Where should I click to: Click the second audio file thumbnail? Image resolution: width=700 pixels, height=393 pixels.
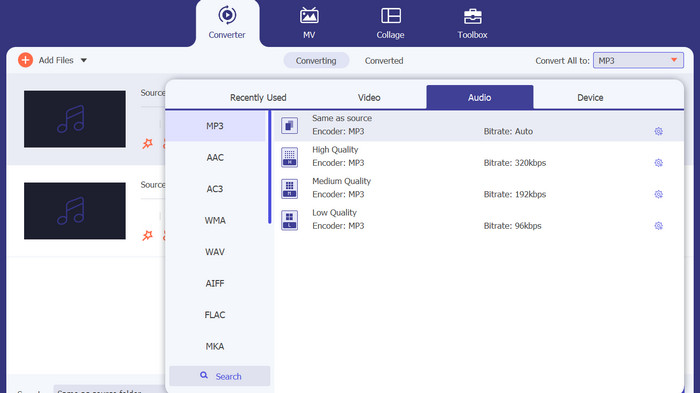[75, 211]
